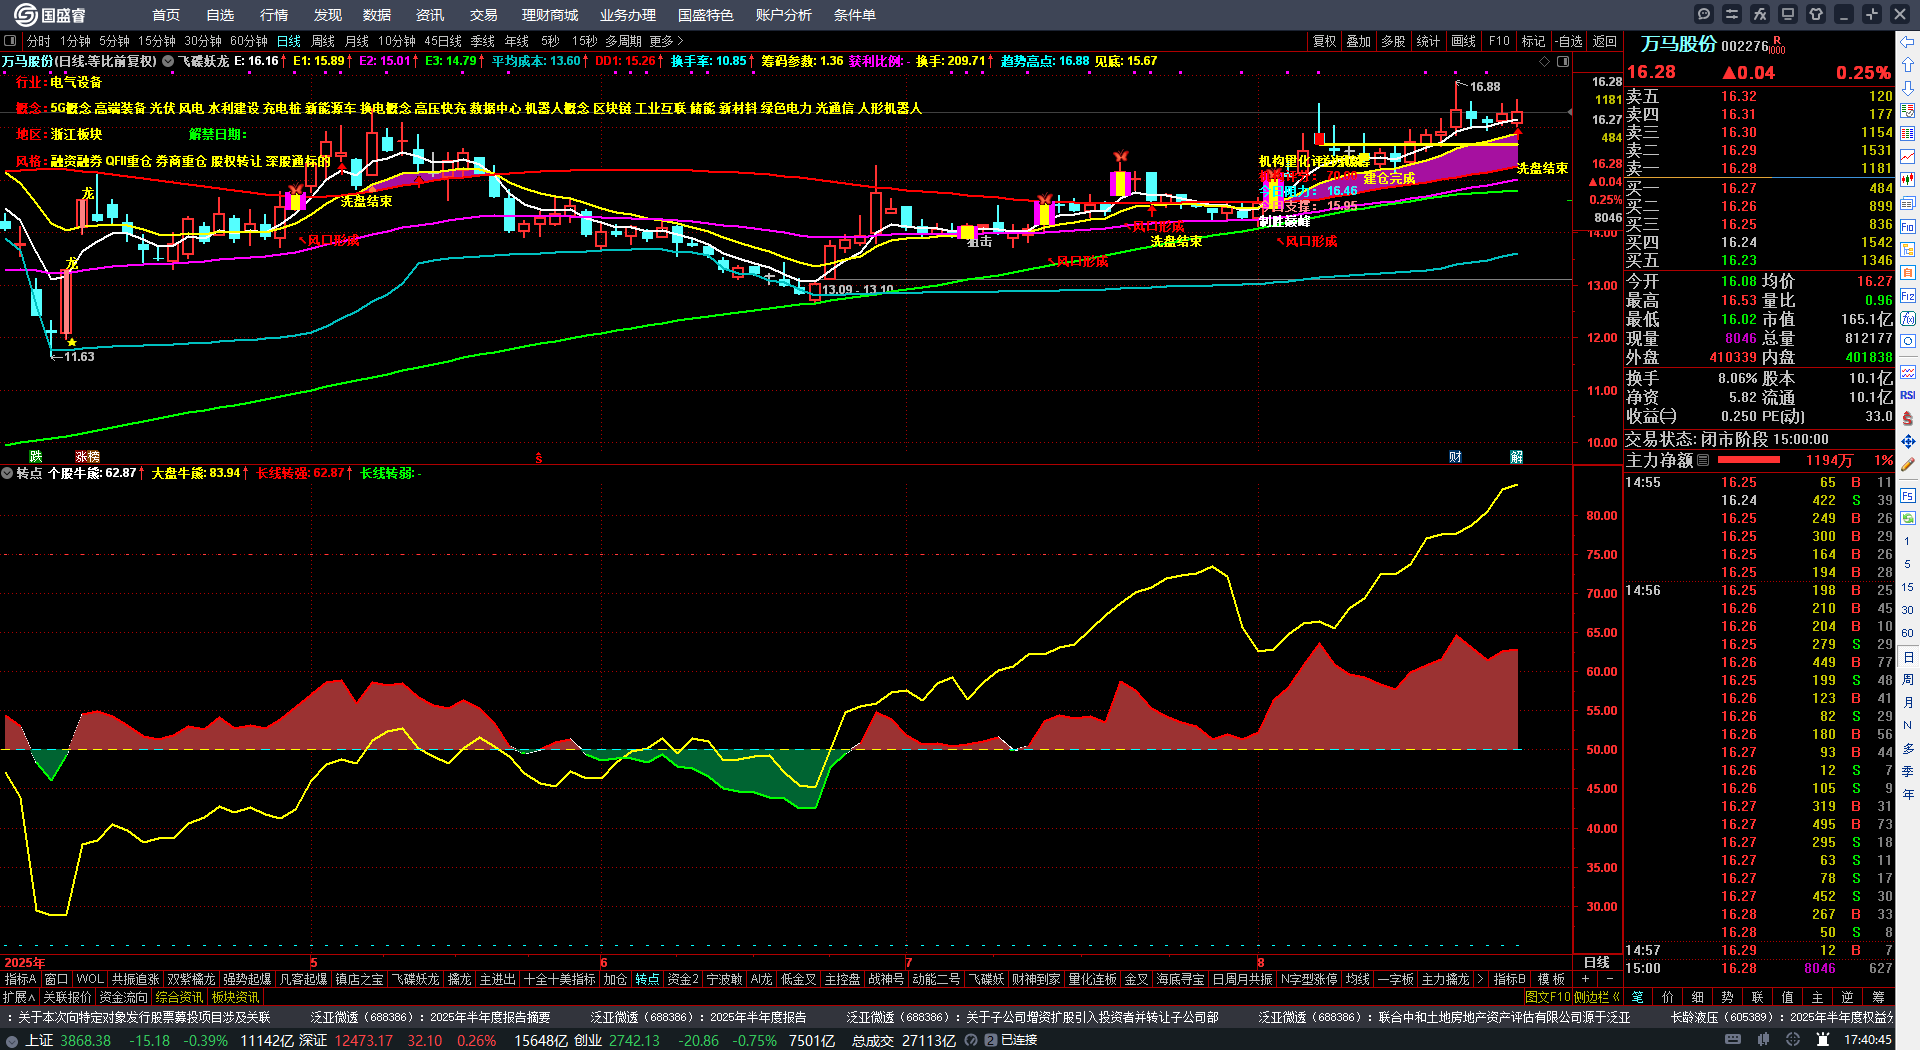This screenshot has height=1050, width=1920.
Task: Toggle the round marker next to 飞碟妖龙 indicator
Action: tap(168, 61)
